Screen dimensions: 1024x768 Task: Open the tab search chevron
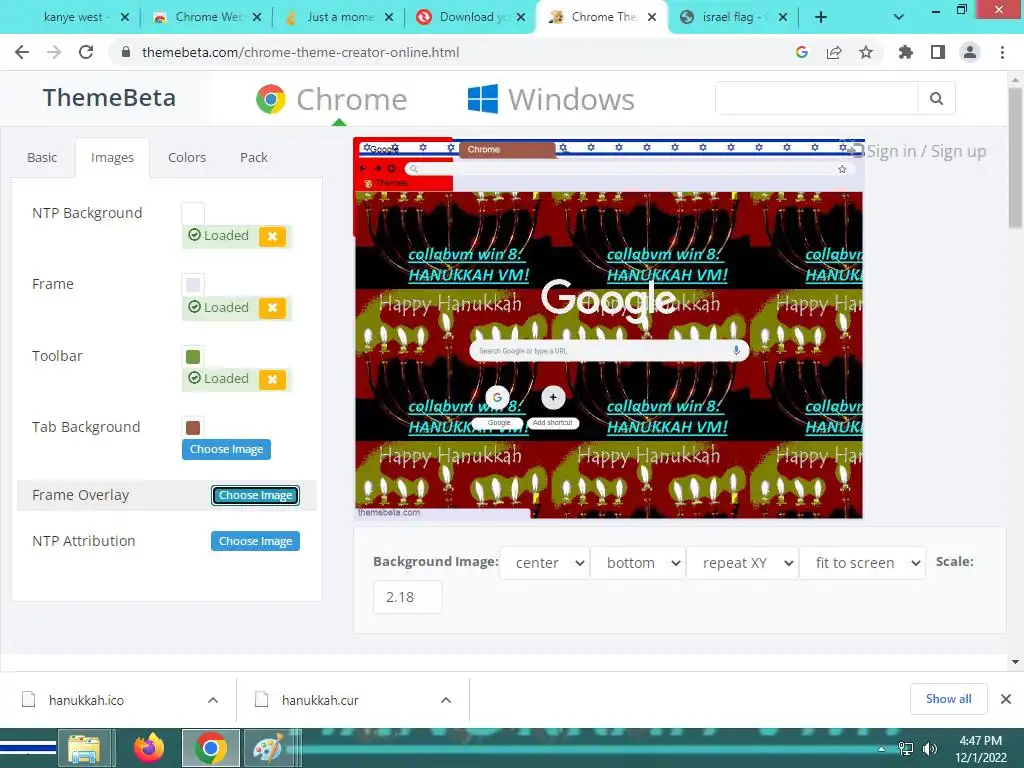[899, 17]
